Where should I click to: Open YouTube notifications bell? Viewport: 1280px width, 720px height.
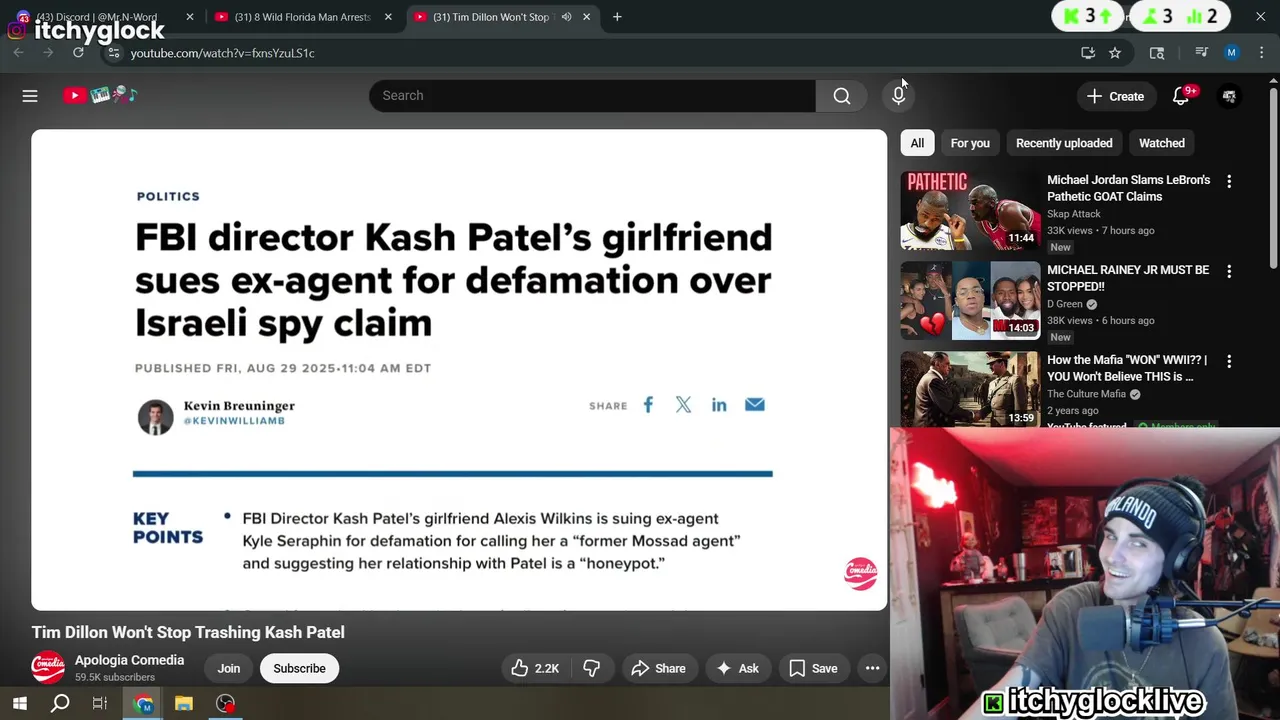1181,96
